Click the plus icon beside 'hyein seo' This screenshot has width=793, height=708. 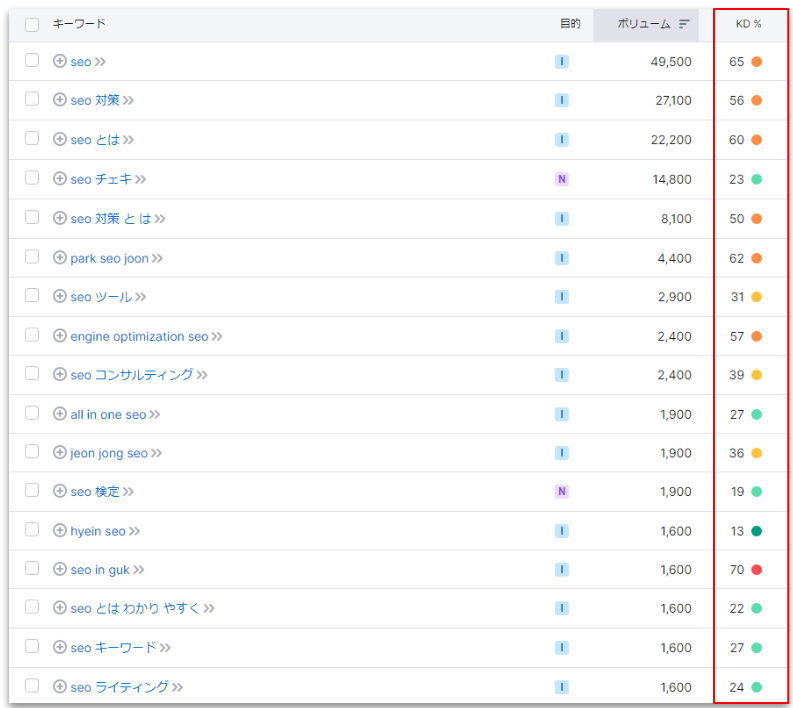pos(59,531)
